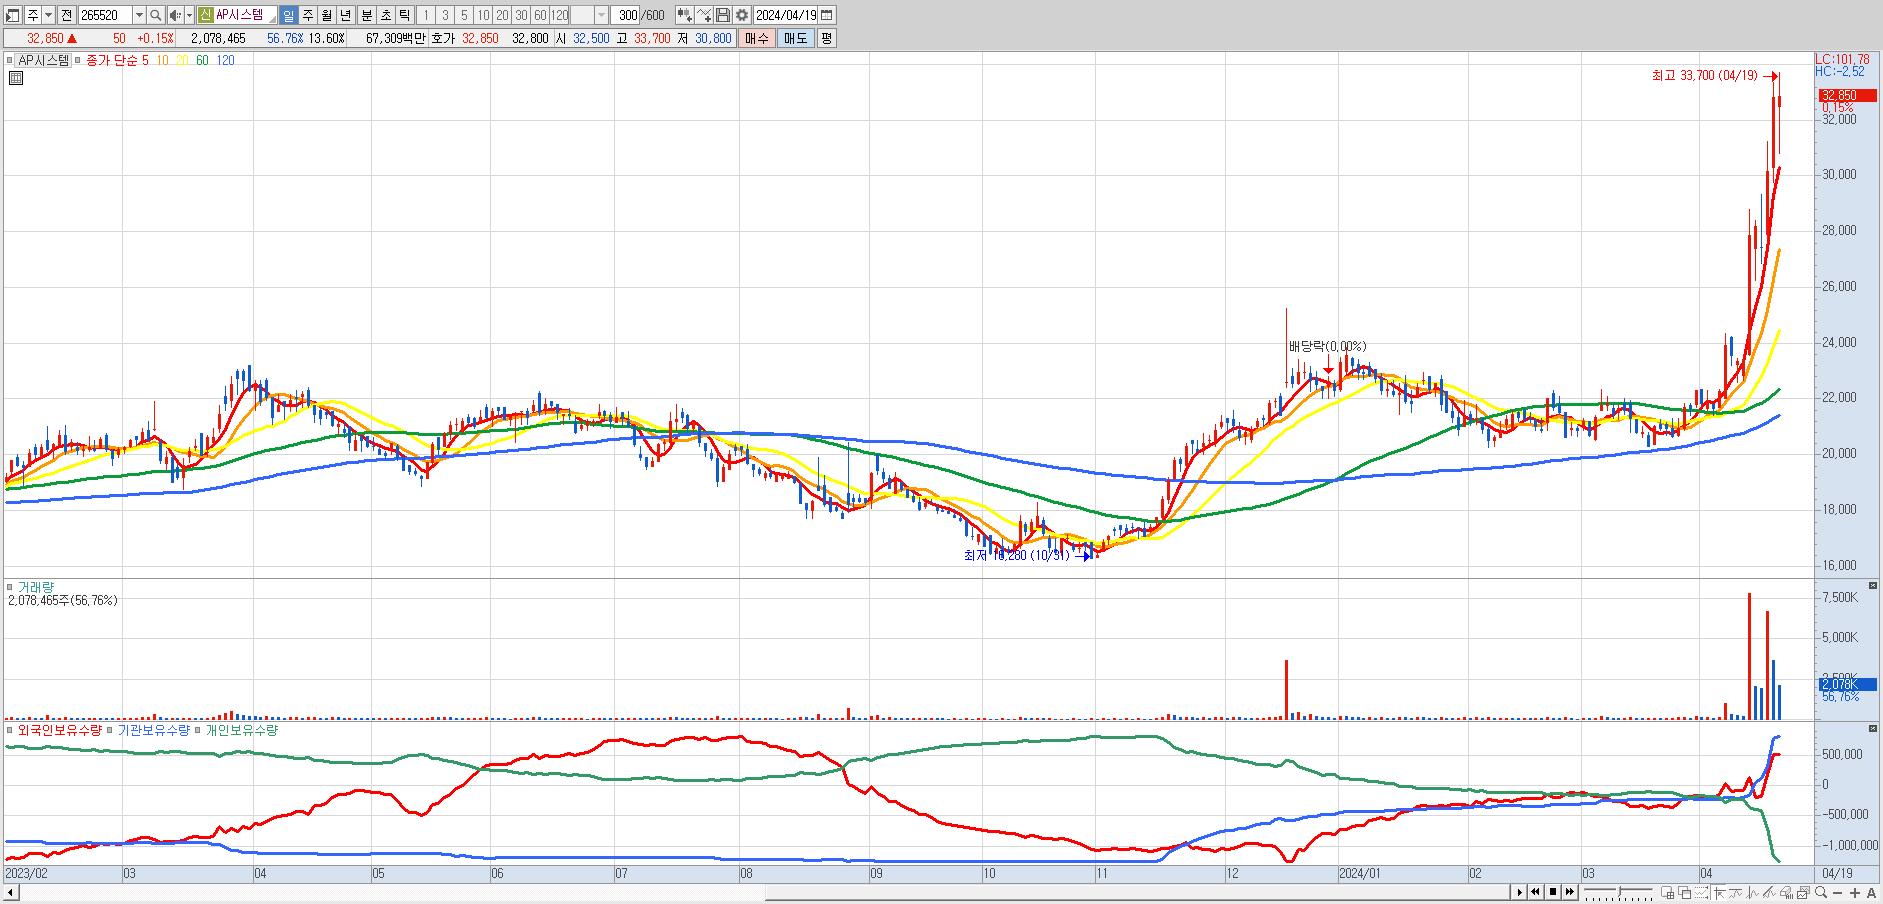This screenshot has height=904, width=1883.
Task: Click the fast-forward playback button
Action: [1570, 892]
